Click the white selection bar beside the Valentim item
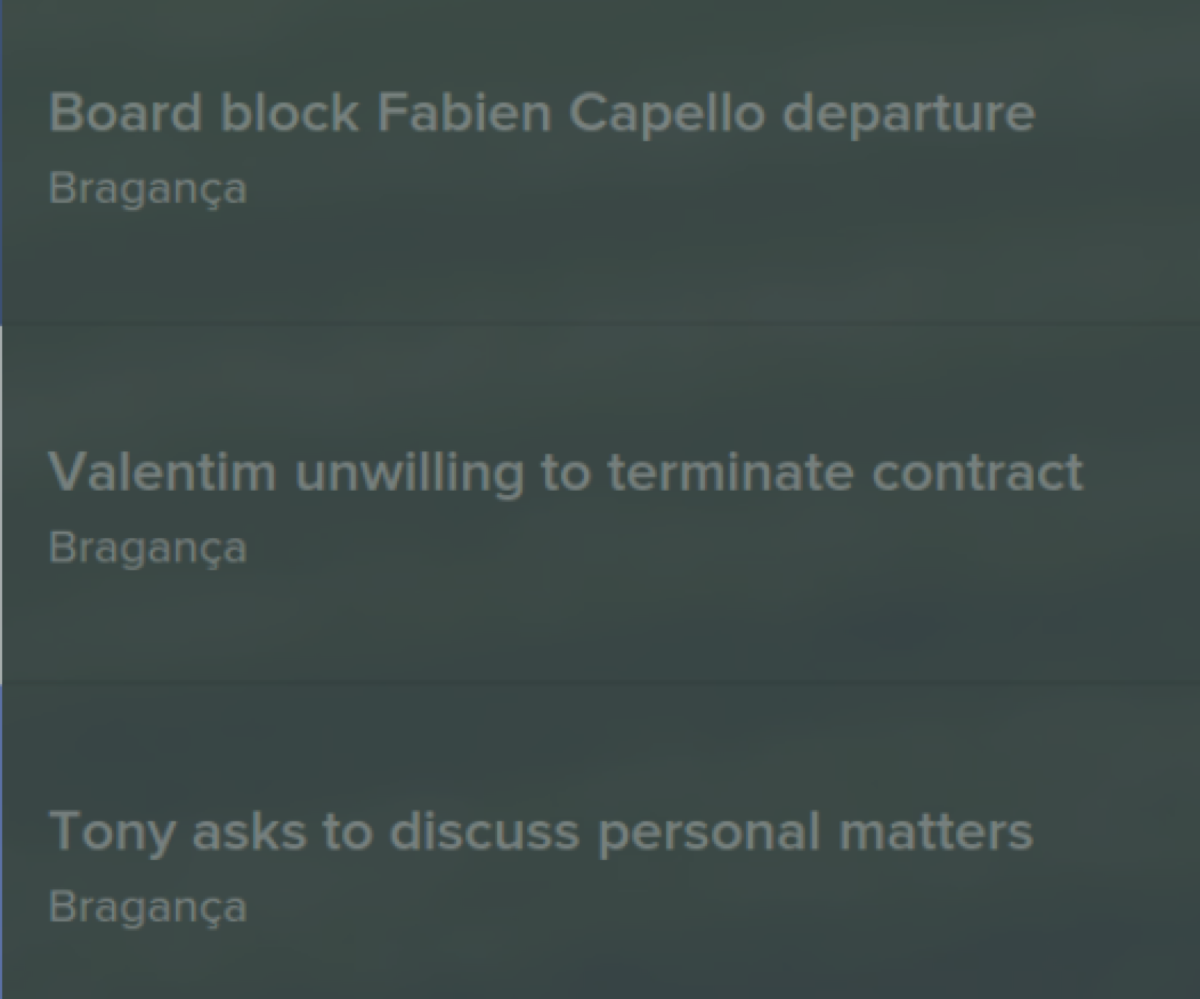The height and width of the screenshot is (999, 1200). [1, 503]
